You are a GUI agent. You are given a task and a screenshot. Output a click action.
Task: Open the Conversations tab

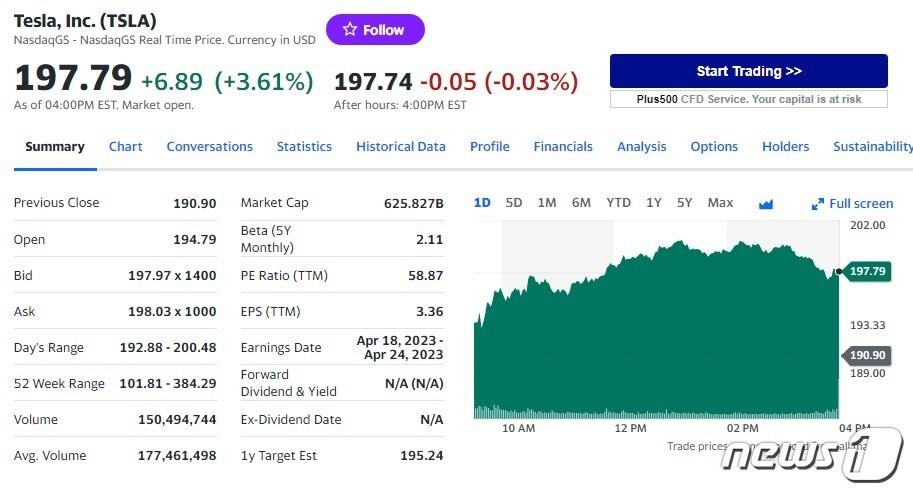(210, 146)
